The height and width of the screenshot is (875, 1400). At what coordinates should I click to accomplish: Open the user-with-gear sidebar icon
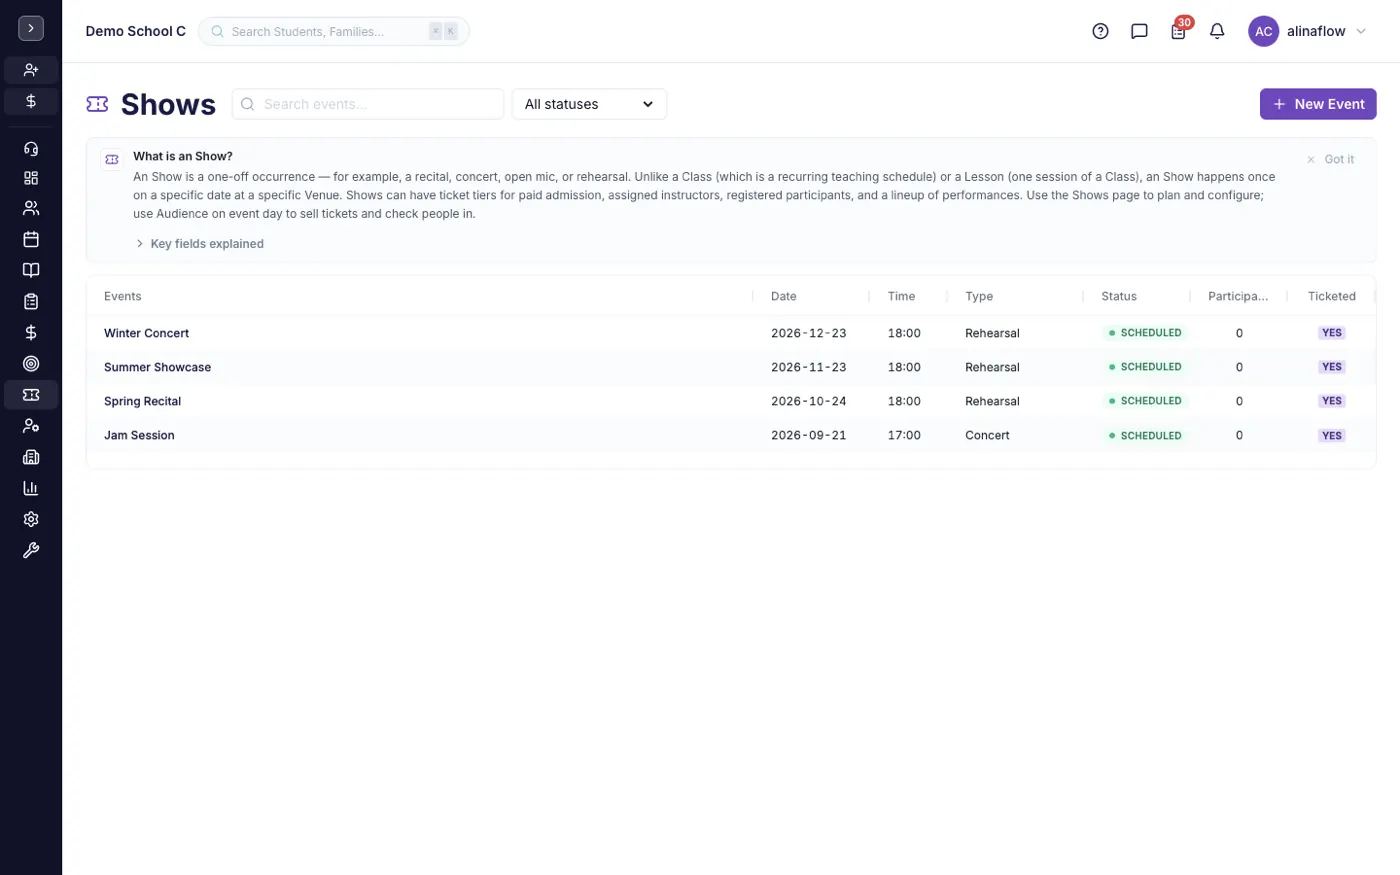pyautogui.click(x=31, y=426)
